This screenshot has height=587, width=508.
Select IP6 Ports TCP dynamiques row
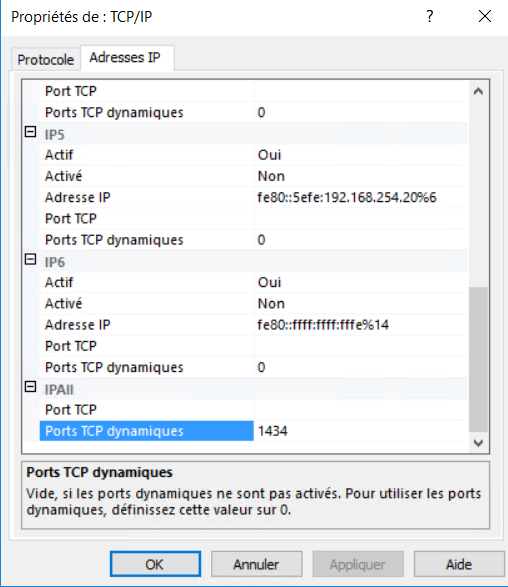253,367
